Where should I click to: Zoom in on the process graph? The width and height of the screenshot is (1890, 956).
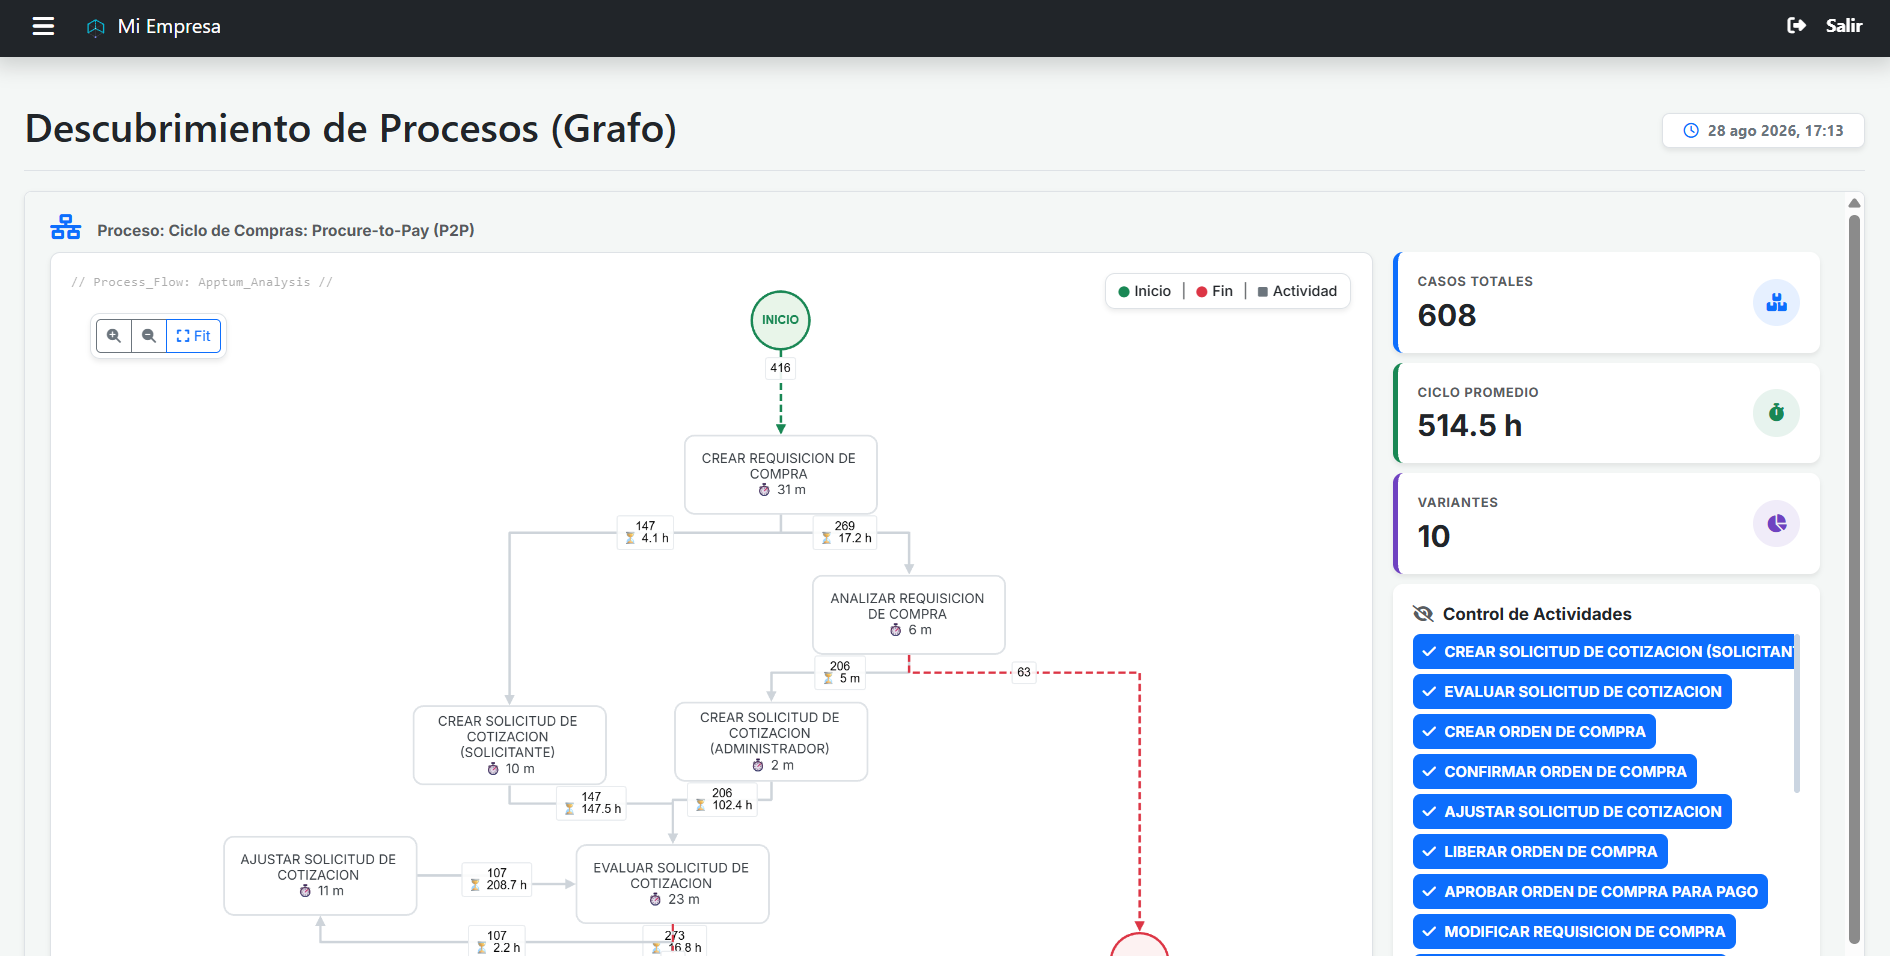[114, 336]
